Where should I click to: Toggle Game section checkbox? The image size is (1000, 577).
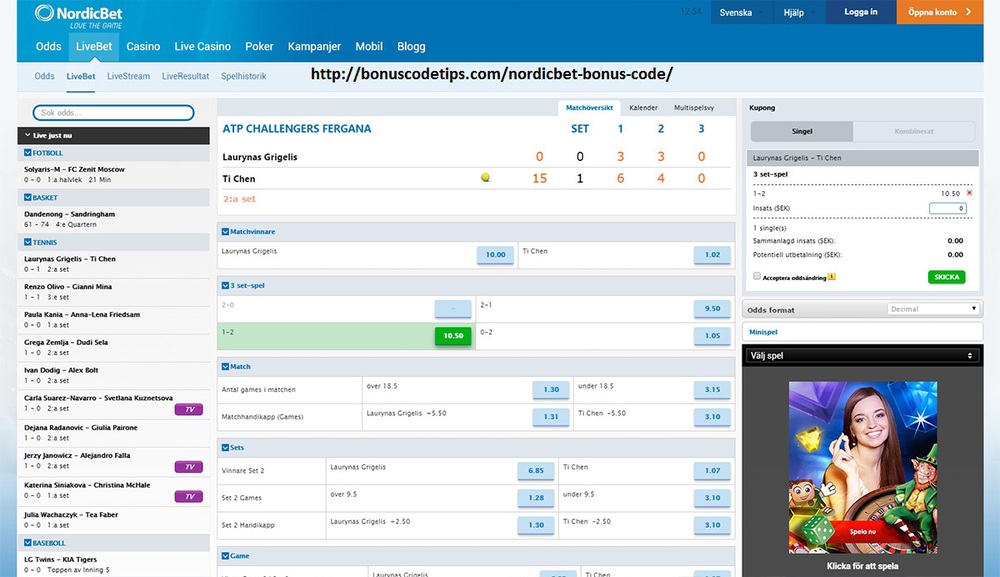[225, 556]
